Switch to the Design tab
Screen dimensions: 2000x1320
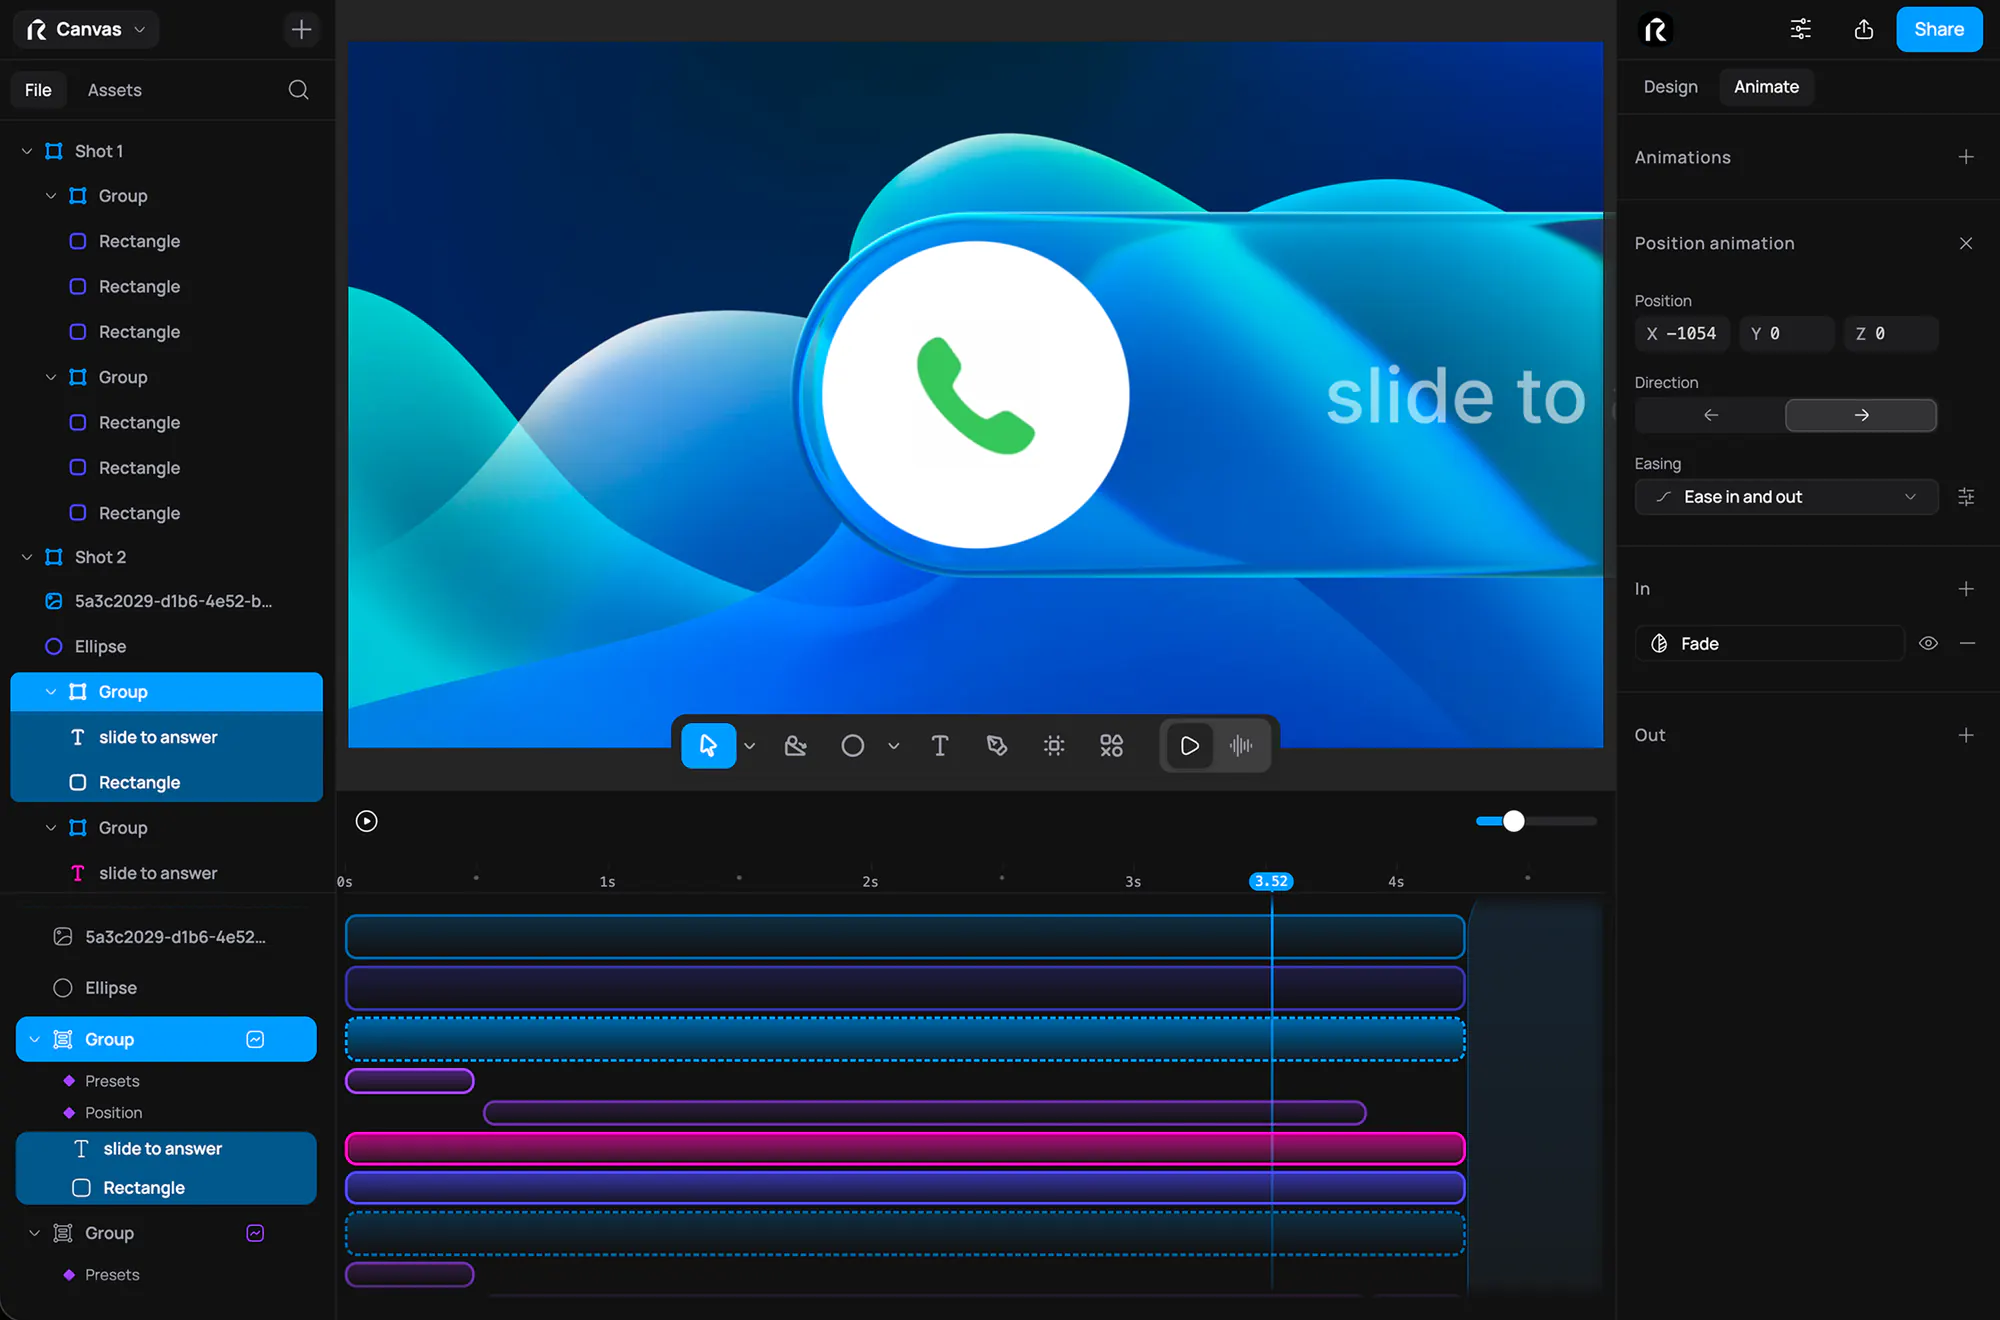pyautogui.click(x=1670, y=87)
